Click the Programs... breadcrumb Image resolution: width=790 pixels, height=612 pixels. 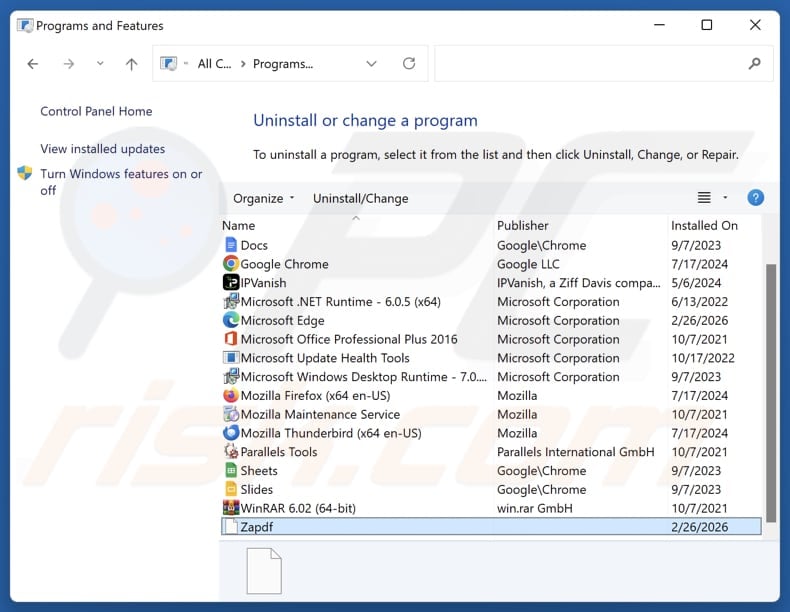pyautogui.click(x=283, y=64)
